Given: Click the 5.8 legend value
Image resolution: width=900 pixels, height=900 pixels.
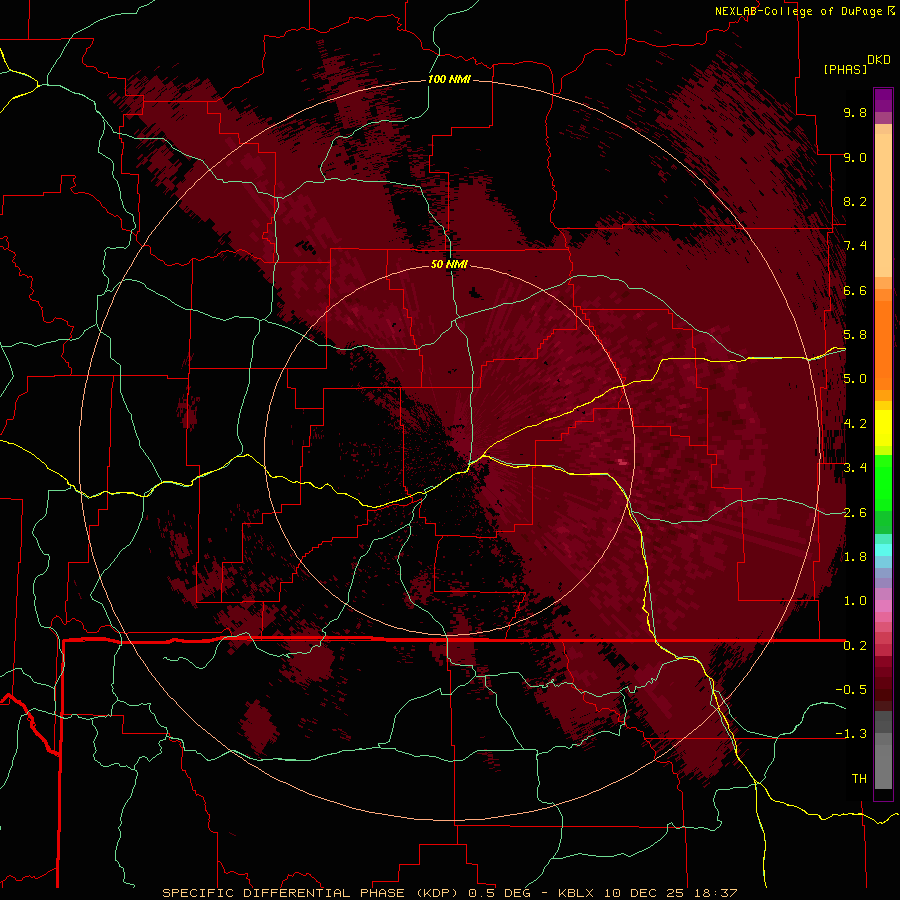Looking at the screenshot, I should tap(855, 335).
